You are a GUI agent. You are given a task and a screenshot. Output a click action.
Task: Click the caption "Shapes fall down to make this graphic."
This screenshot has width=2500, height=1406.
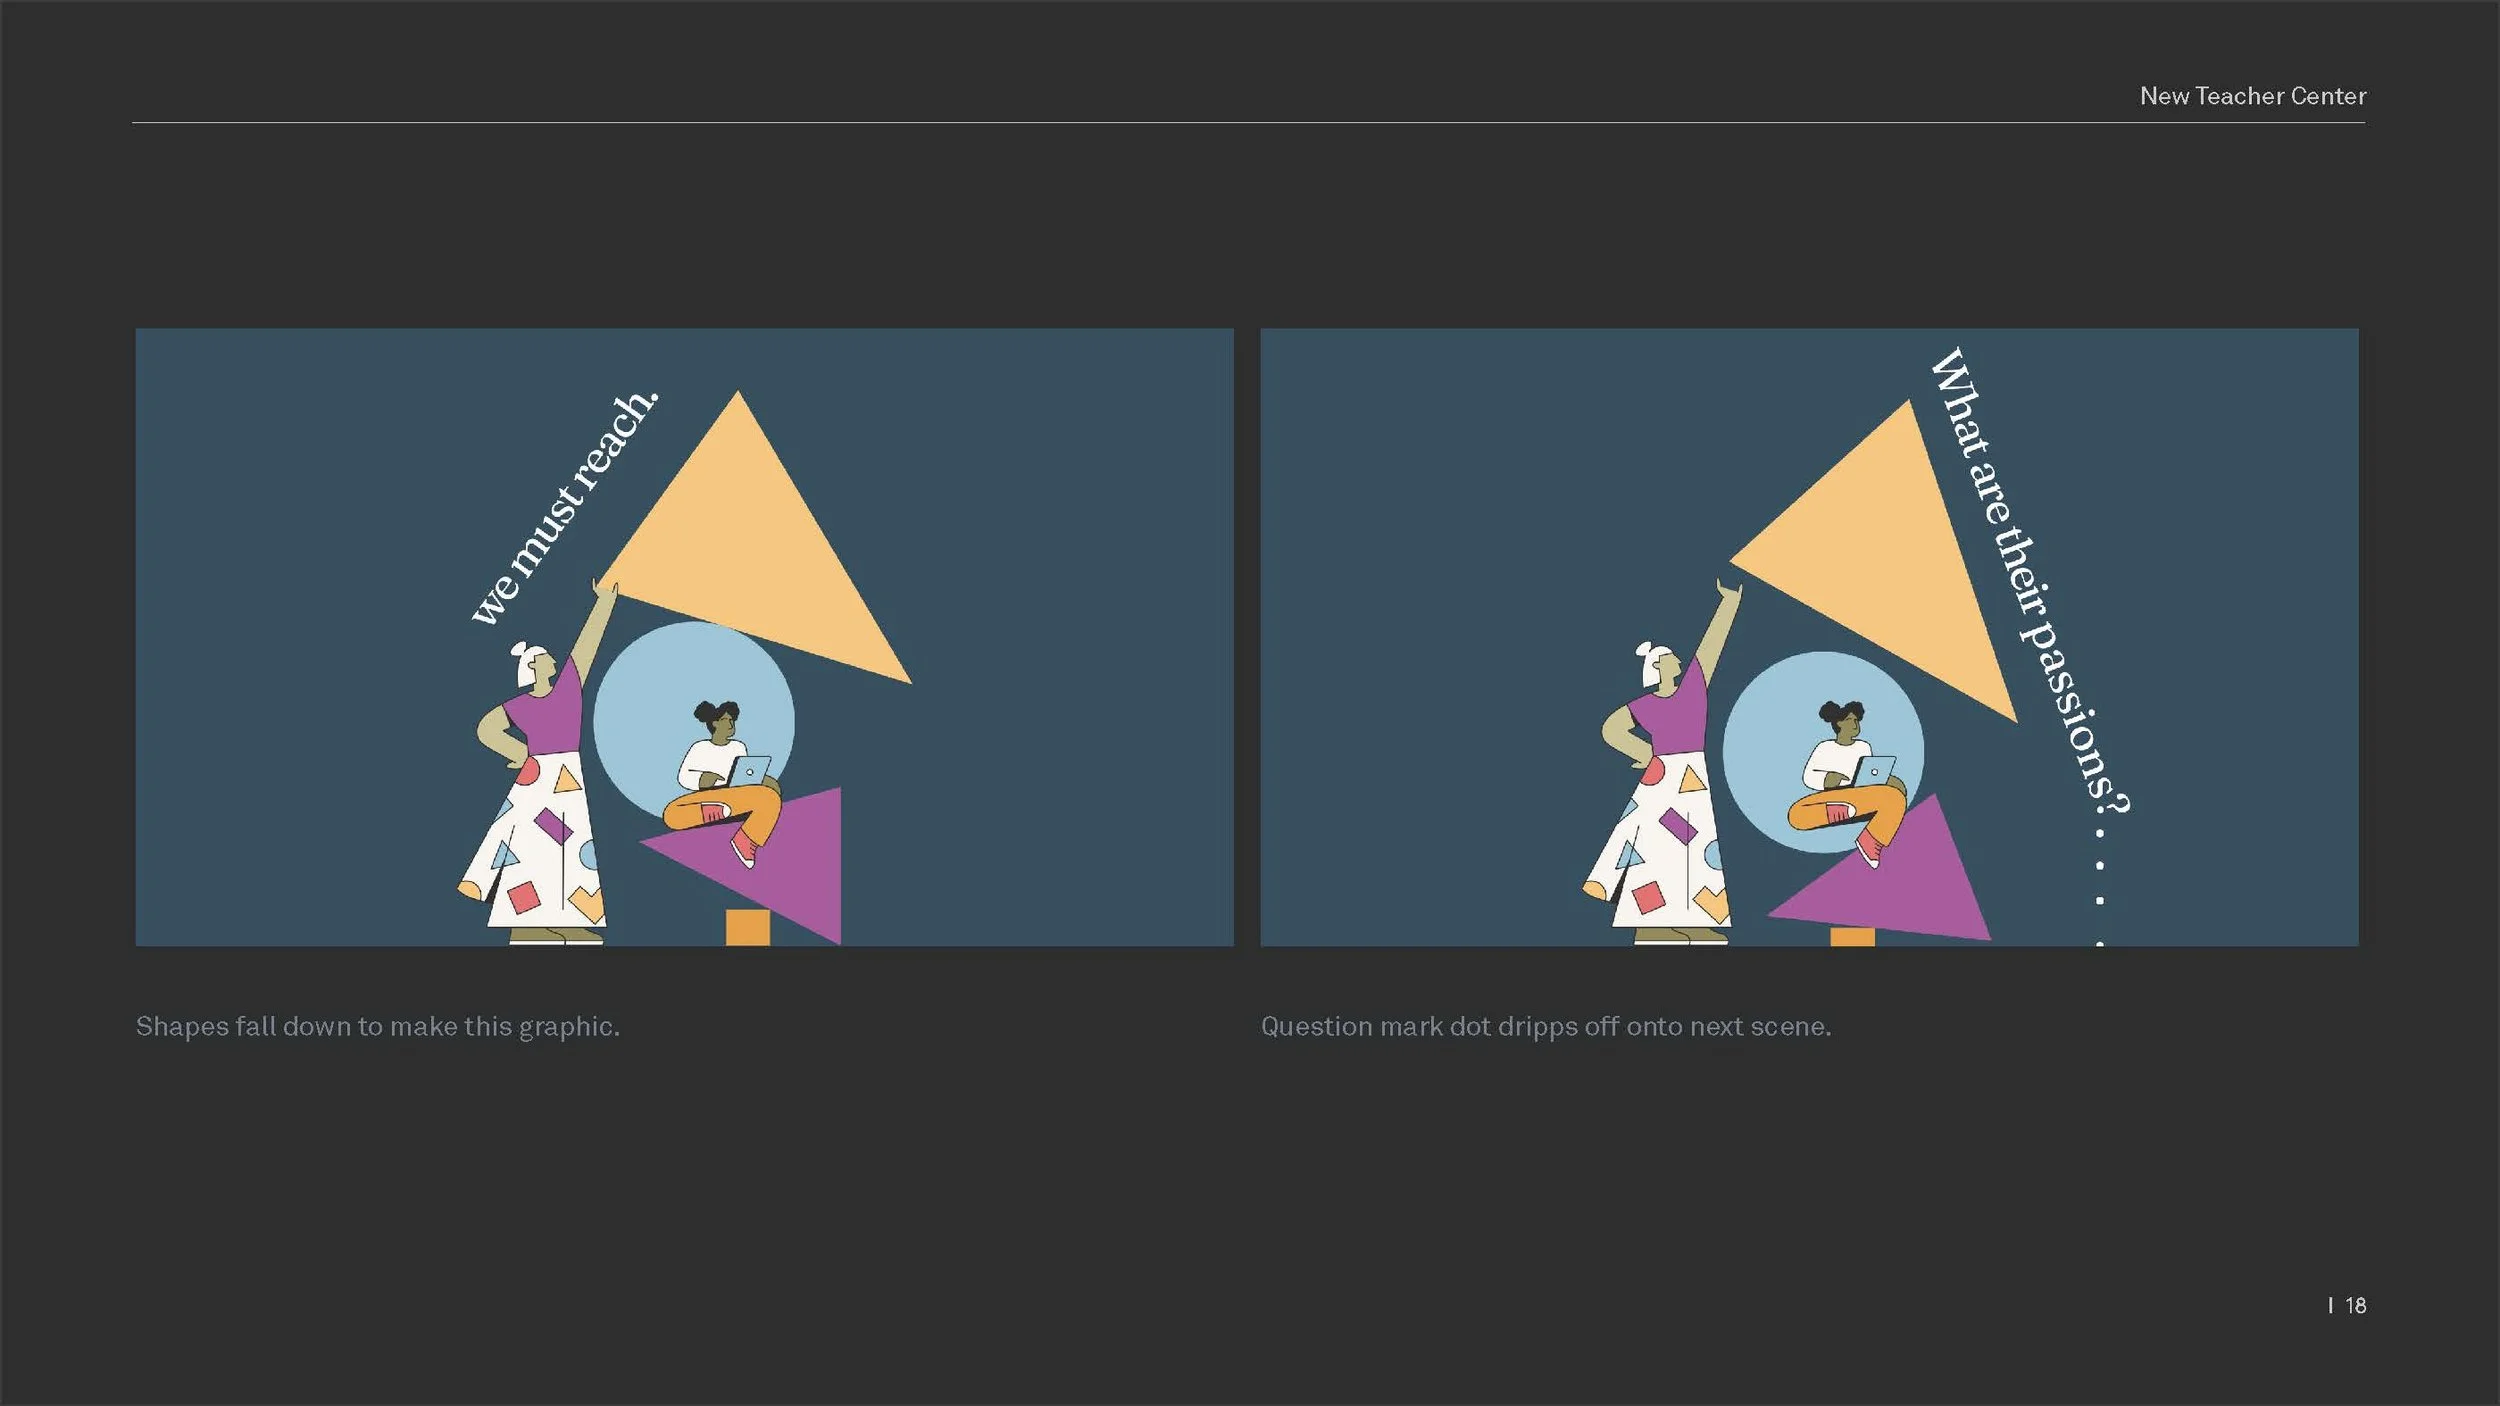click(x=378, y=1027)
